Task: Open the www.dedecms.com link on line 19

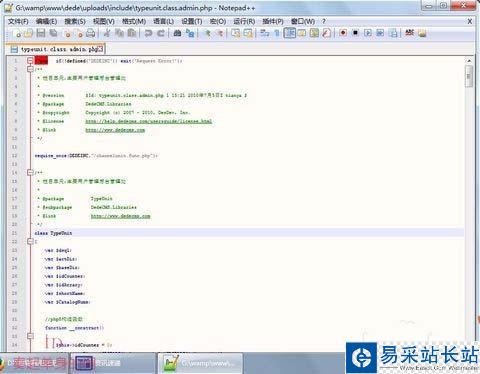Action: point(120,216)
